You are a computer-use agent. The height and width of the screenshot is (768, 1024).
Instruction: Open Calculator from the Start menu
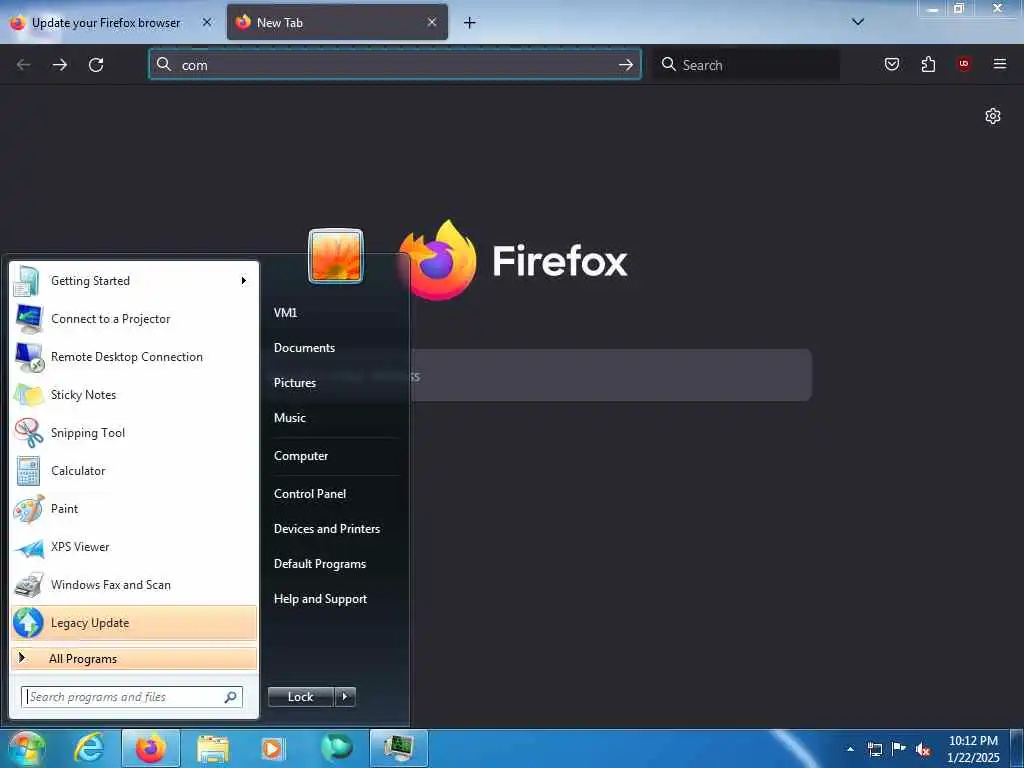click(135, 471)
